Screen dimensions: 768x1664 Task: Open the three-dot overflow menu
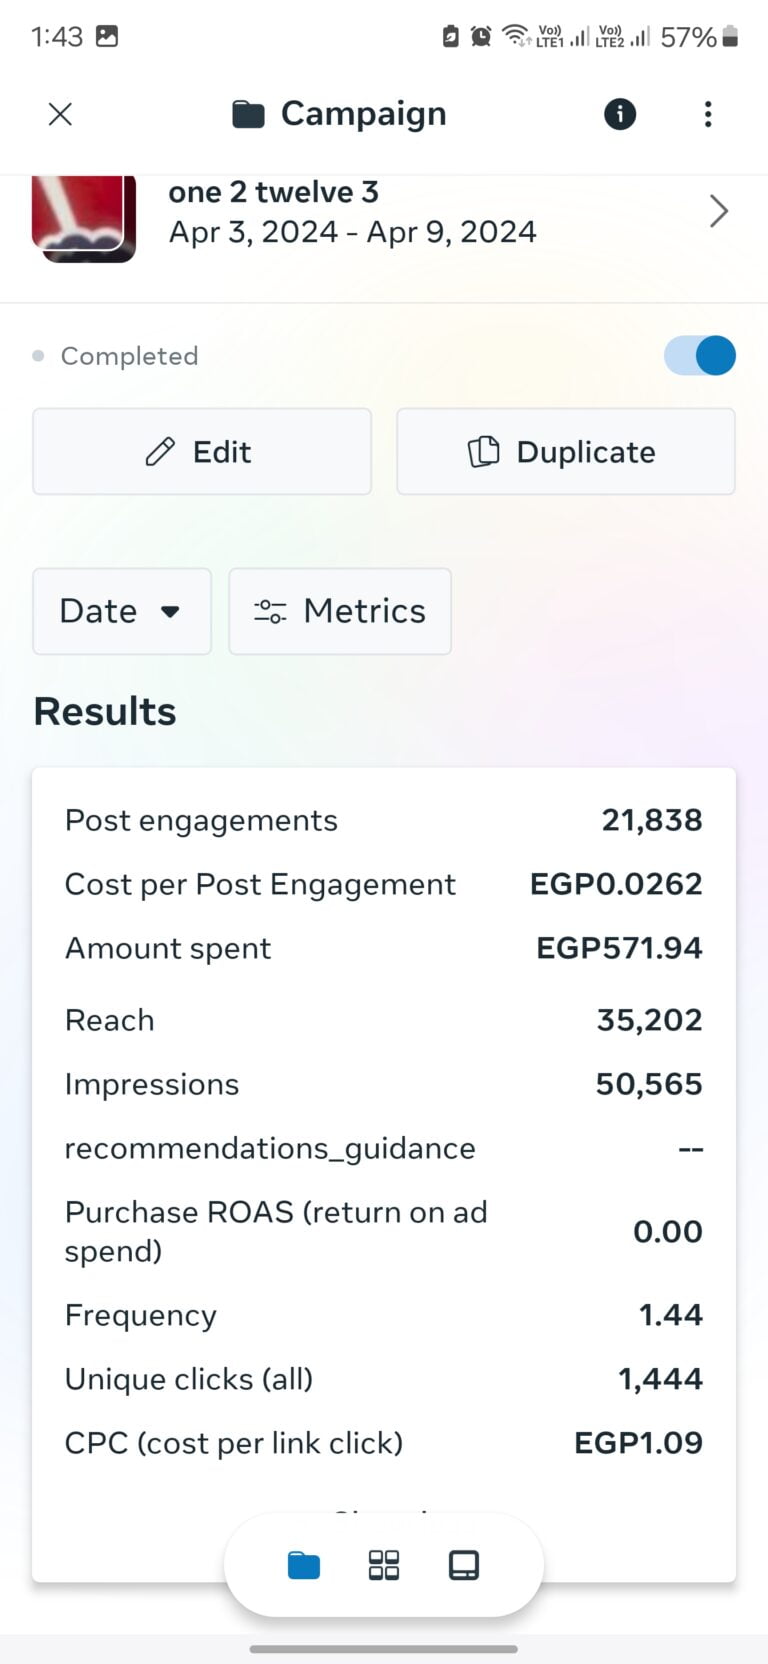708,115
